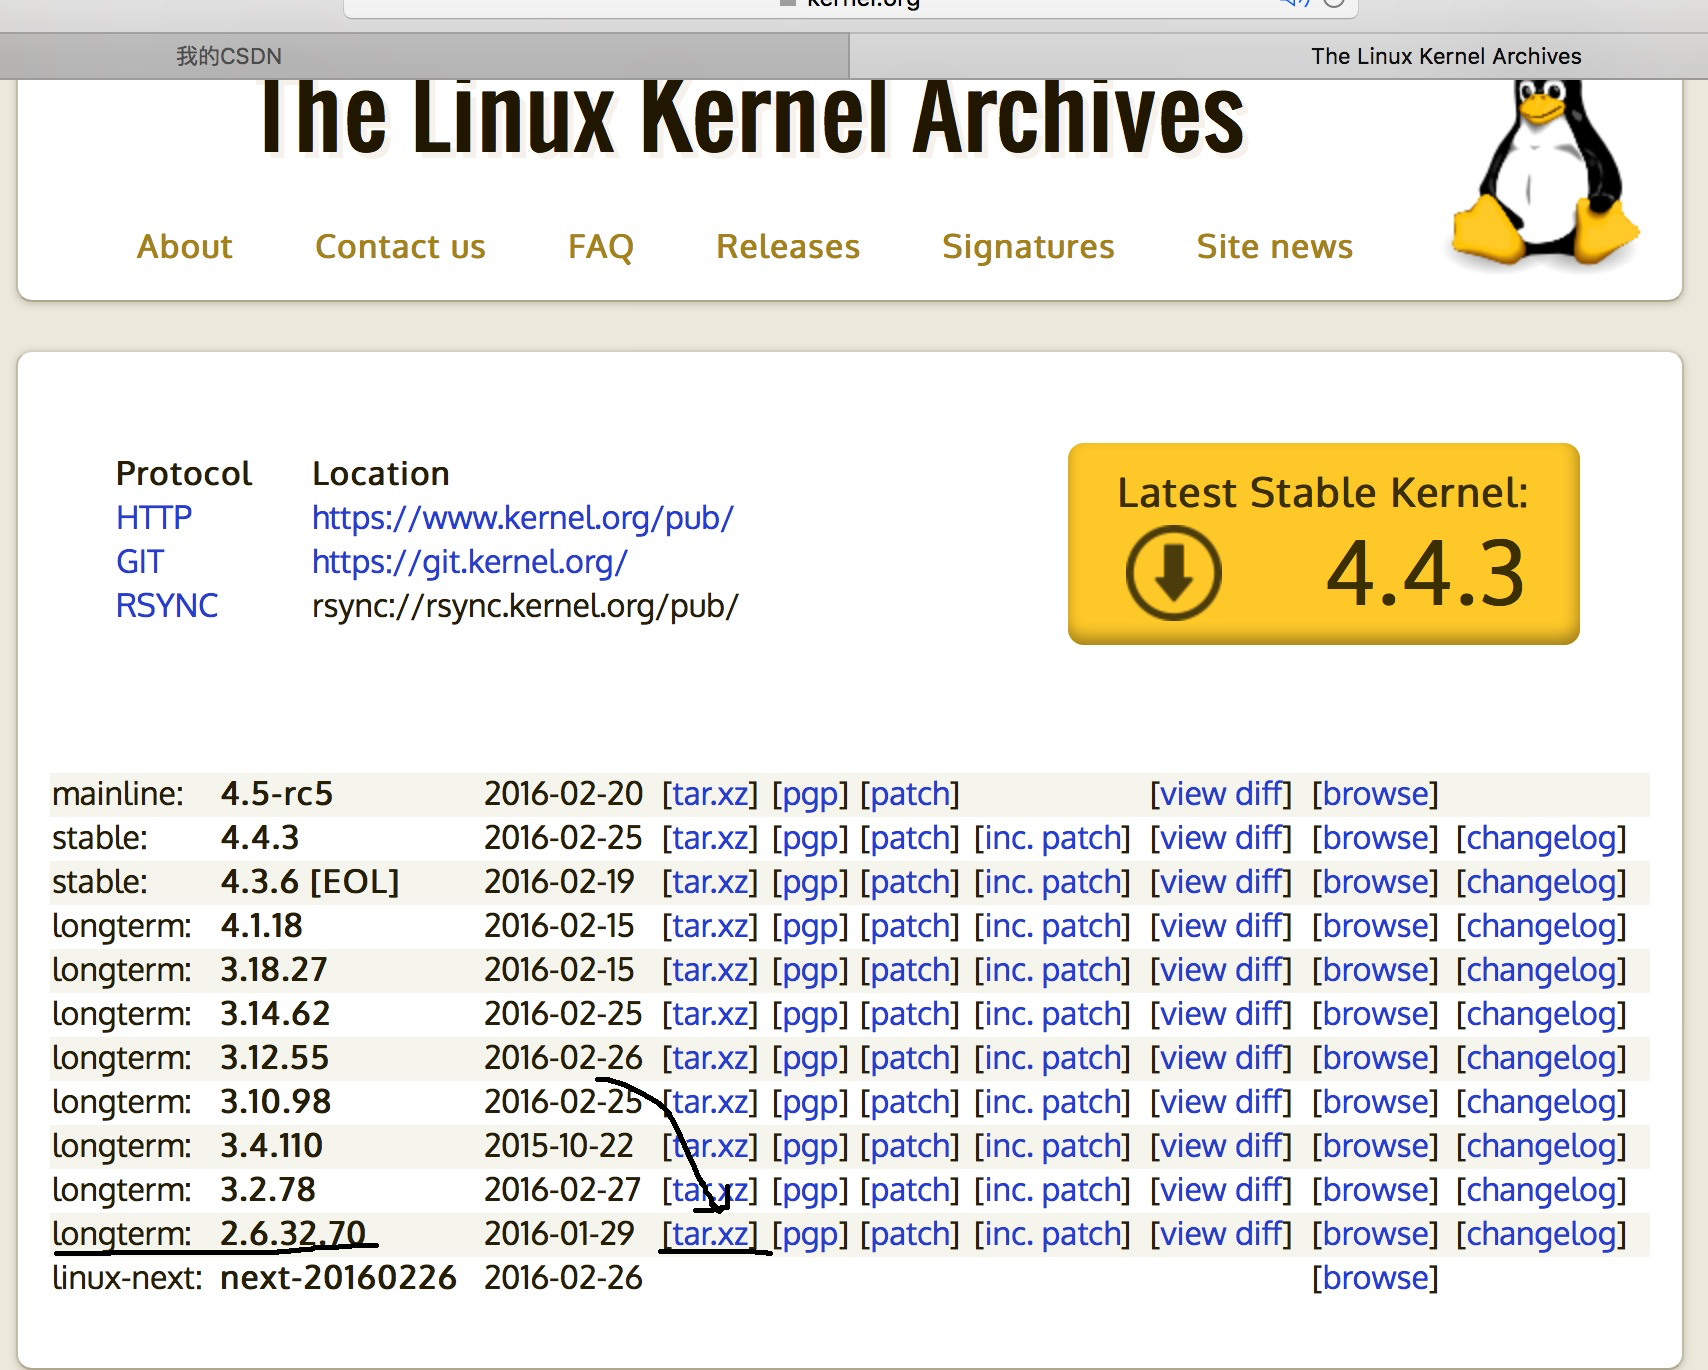Open https://www.kernel.org/pub/ link
Screen dimensions: 1708x1370
(x=523, y=518)
